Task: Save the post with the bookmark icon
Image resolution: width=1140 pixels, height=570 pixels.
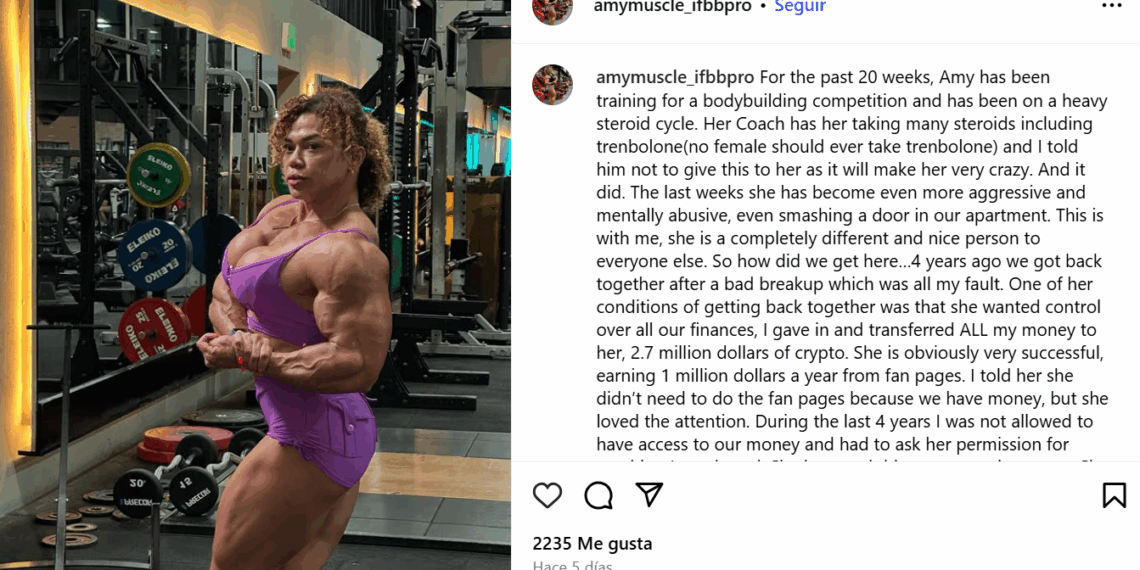Action: tap(1114, 495)
